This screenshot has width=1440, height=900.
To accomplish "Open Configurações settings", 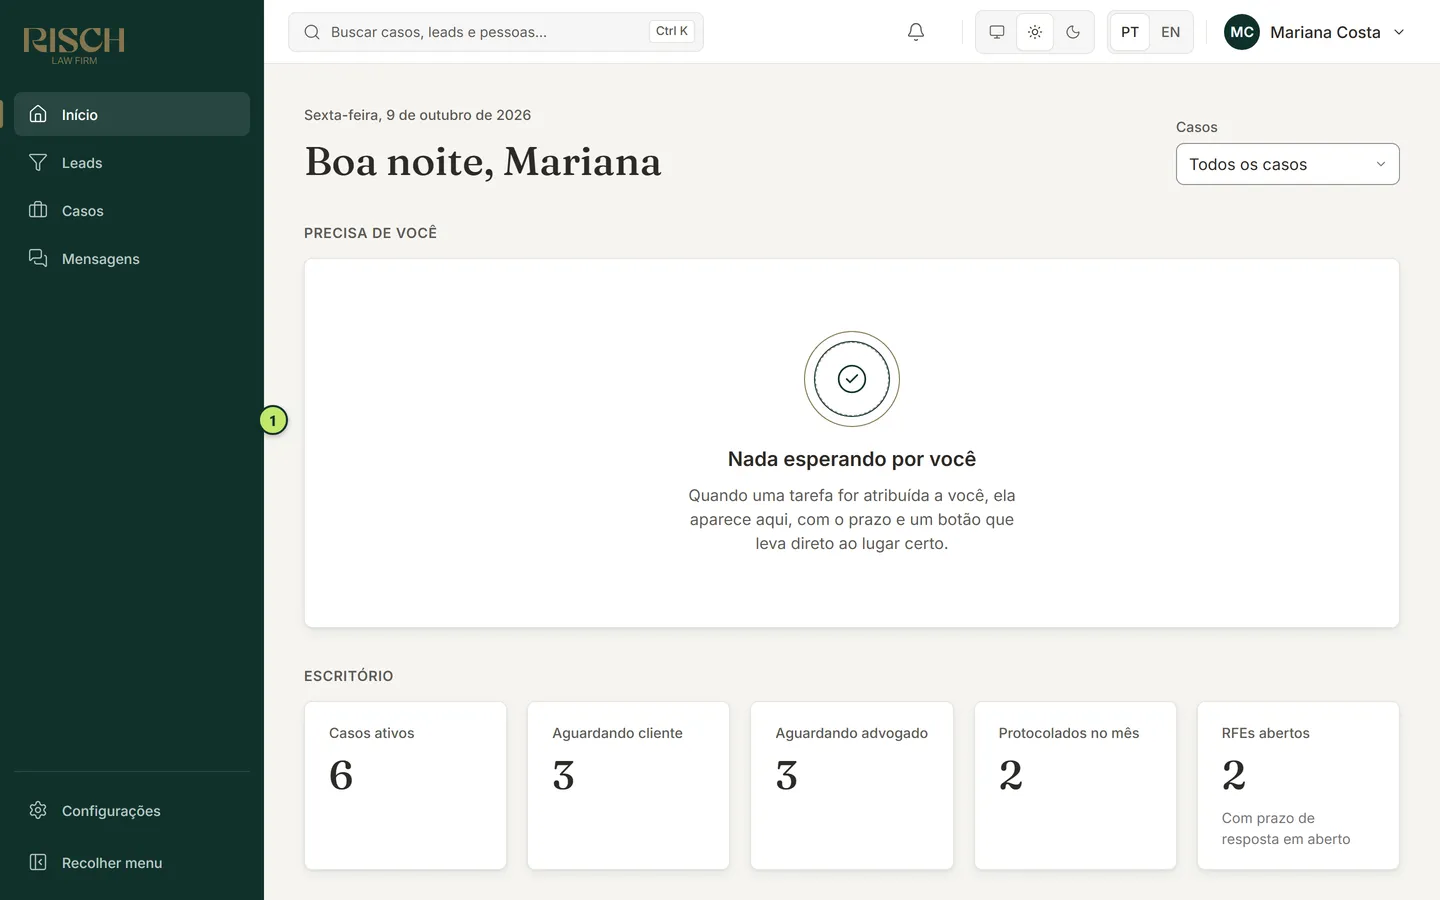I will [x=132, y=811].
